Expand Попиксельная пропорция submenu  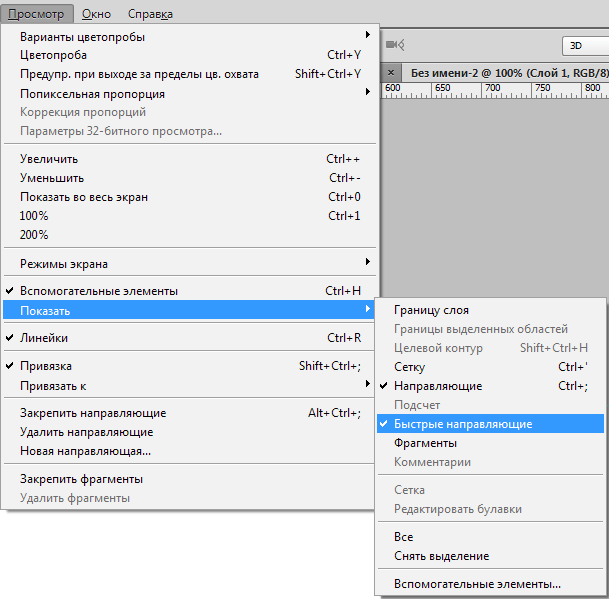[190, 94]
